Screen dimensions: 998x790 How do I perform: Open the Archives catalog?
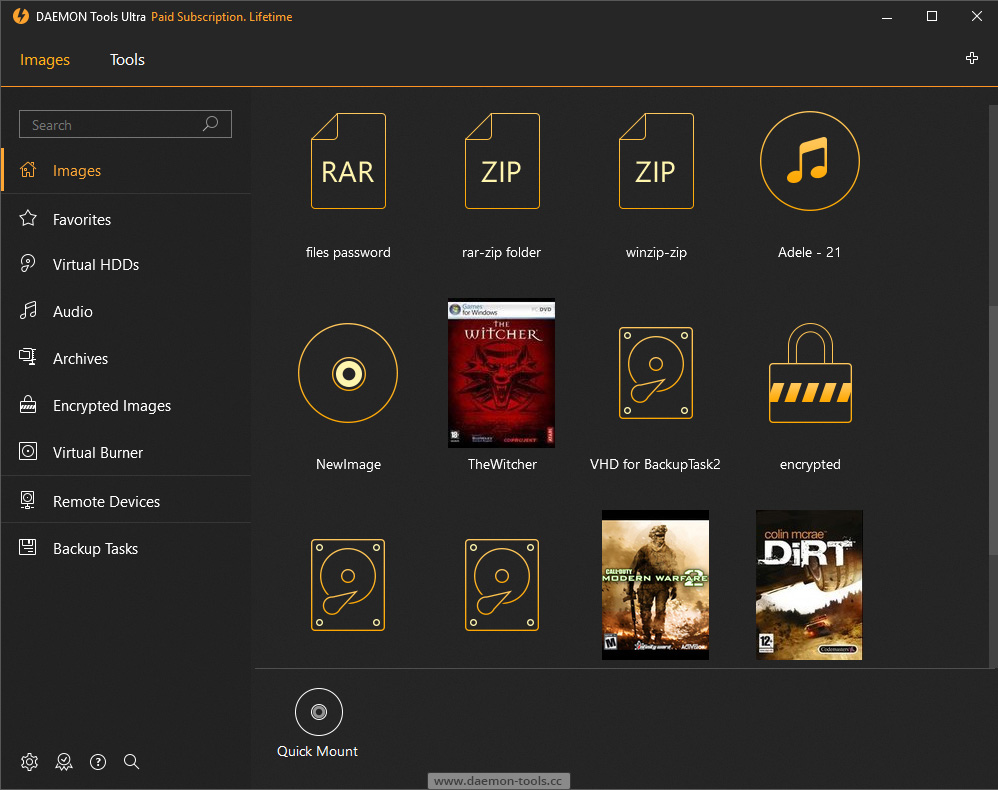80,358
